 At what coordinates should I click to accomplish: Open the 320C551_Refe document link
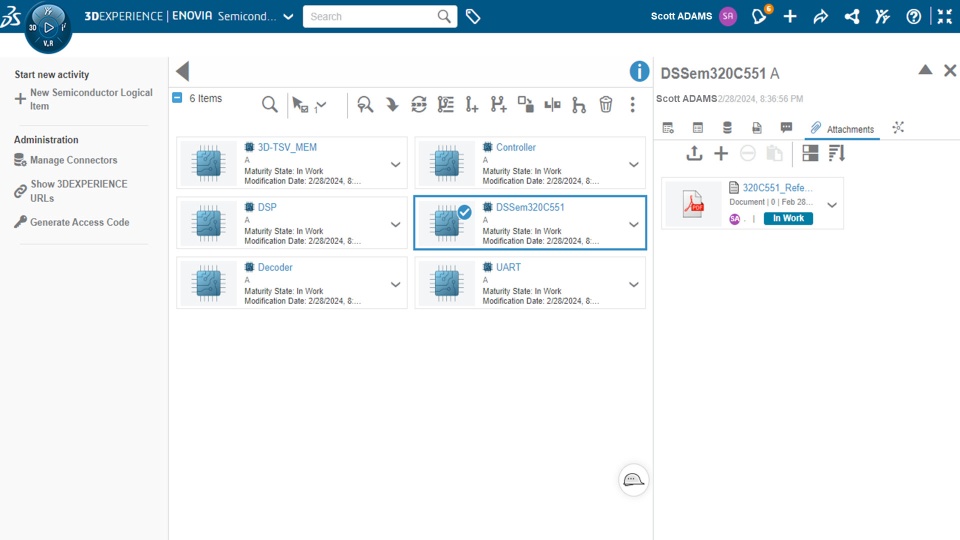778,187
